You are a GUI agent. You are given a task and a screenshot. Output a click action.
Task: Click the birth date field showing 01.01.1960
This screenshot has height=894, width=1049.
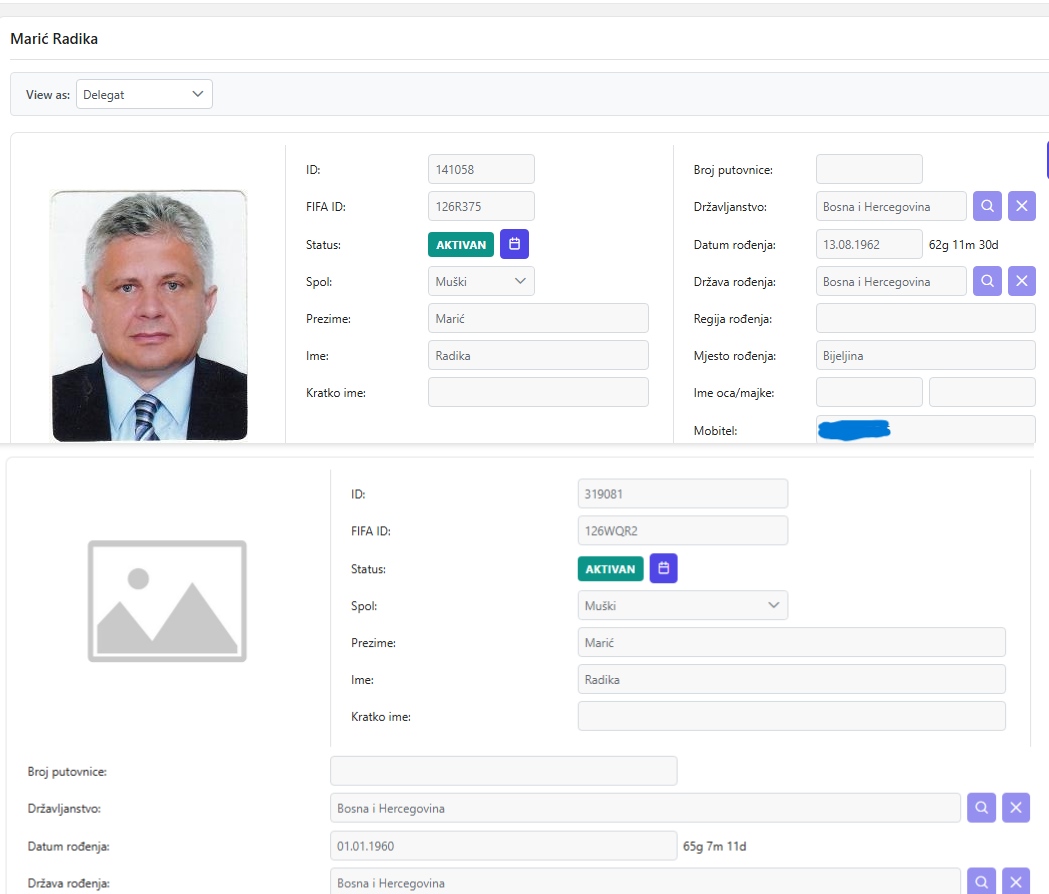503,846
